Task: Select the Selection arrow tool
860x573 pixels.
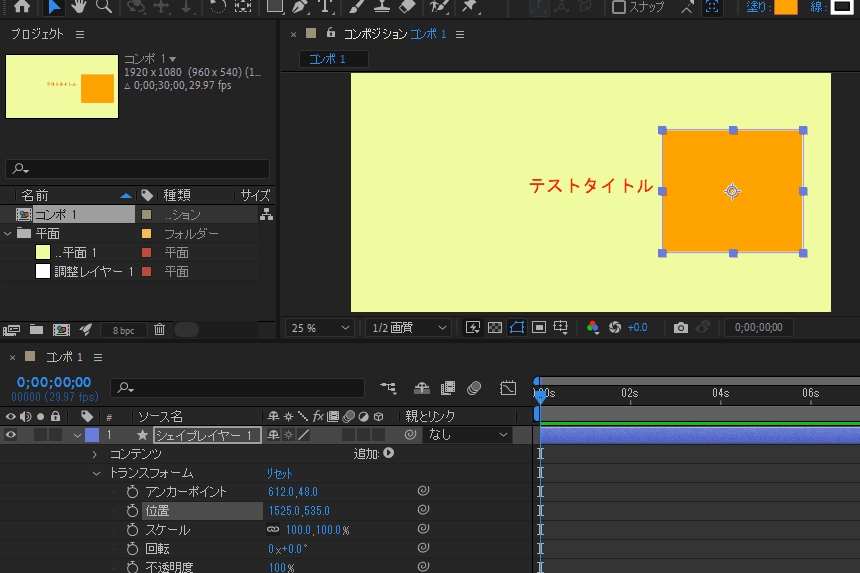Action: (54, 7)
